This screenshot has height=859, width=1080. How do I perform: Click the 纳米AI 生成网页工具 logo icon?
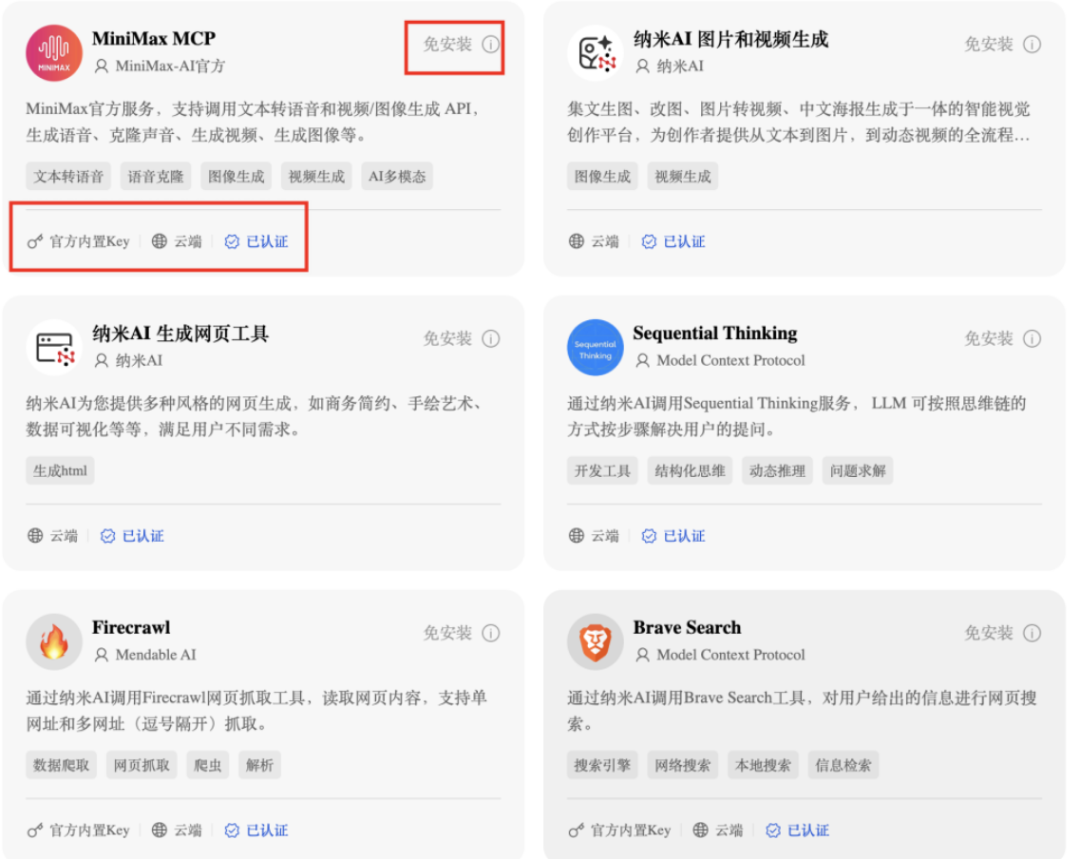[x=54, y=347]
